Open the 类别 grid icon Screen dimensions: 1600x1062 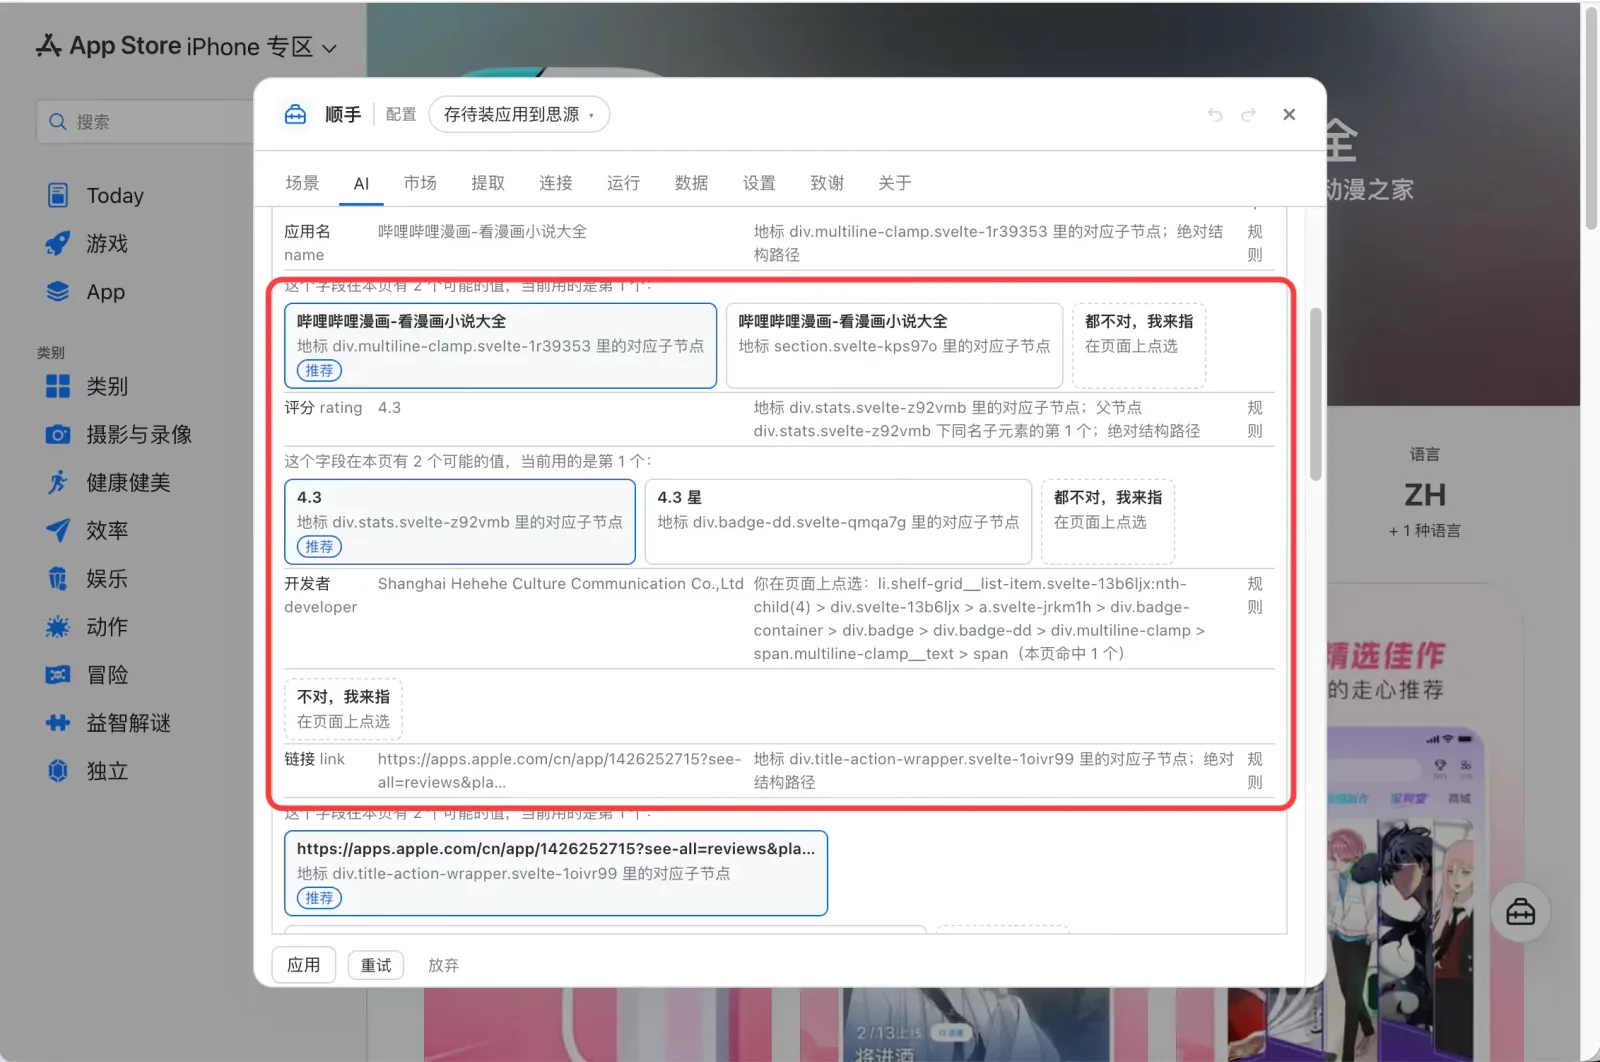tap(58, 386)
